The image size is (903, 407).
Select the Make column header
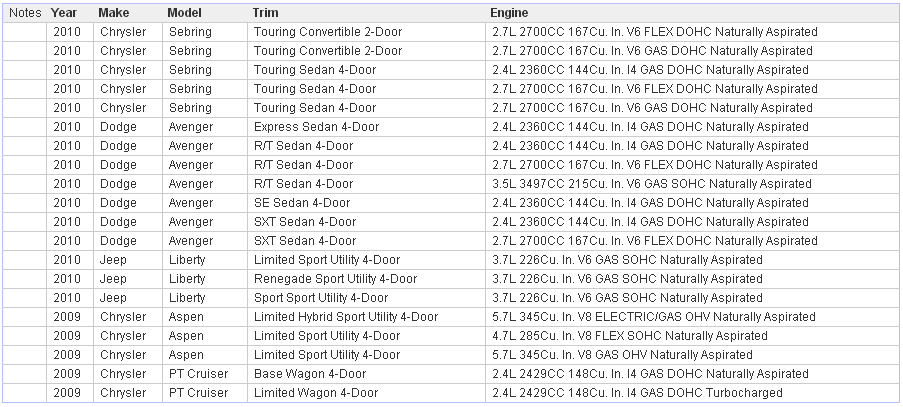pyautogui.click(x=114, y=13)
